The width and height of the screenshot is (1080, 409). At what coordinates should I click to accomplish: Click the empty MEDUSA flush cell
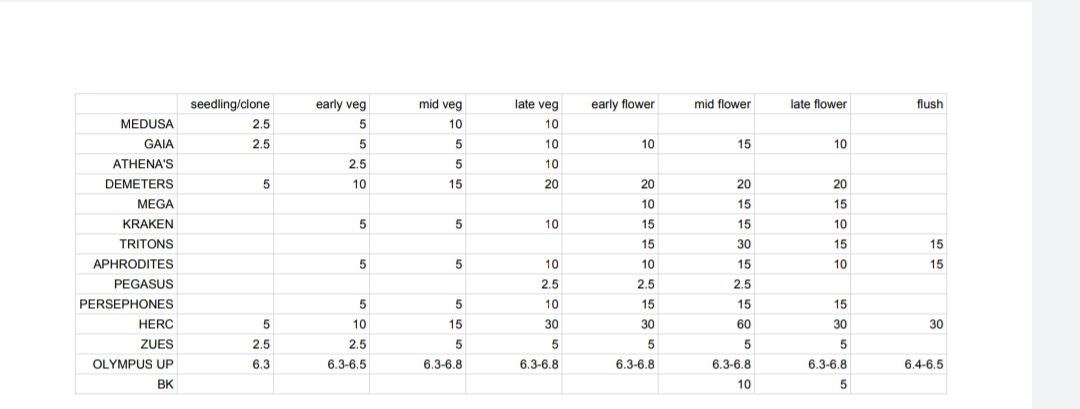click(899, 125)
